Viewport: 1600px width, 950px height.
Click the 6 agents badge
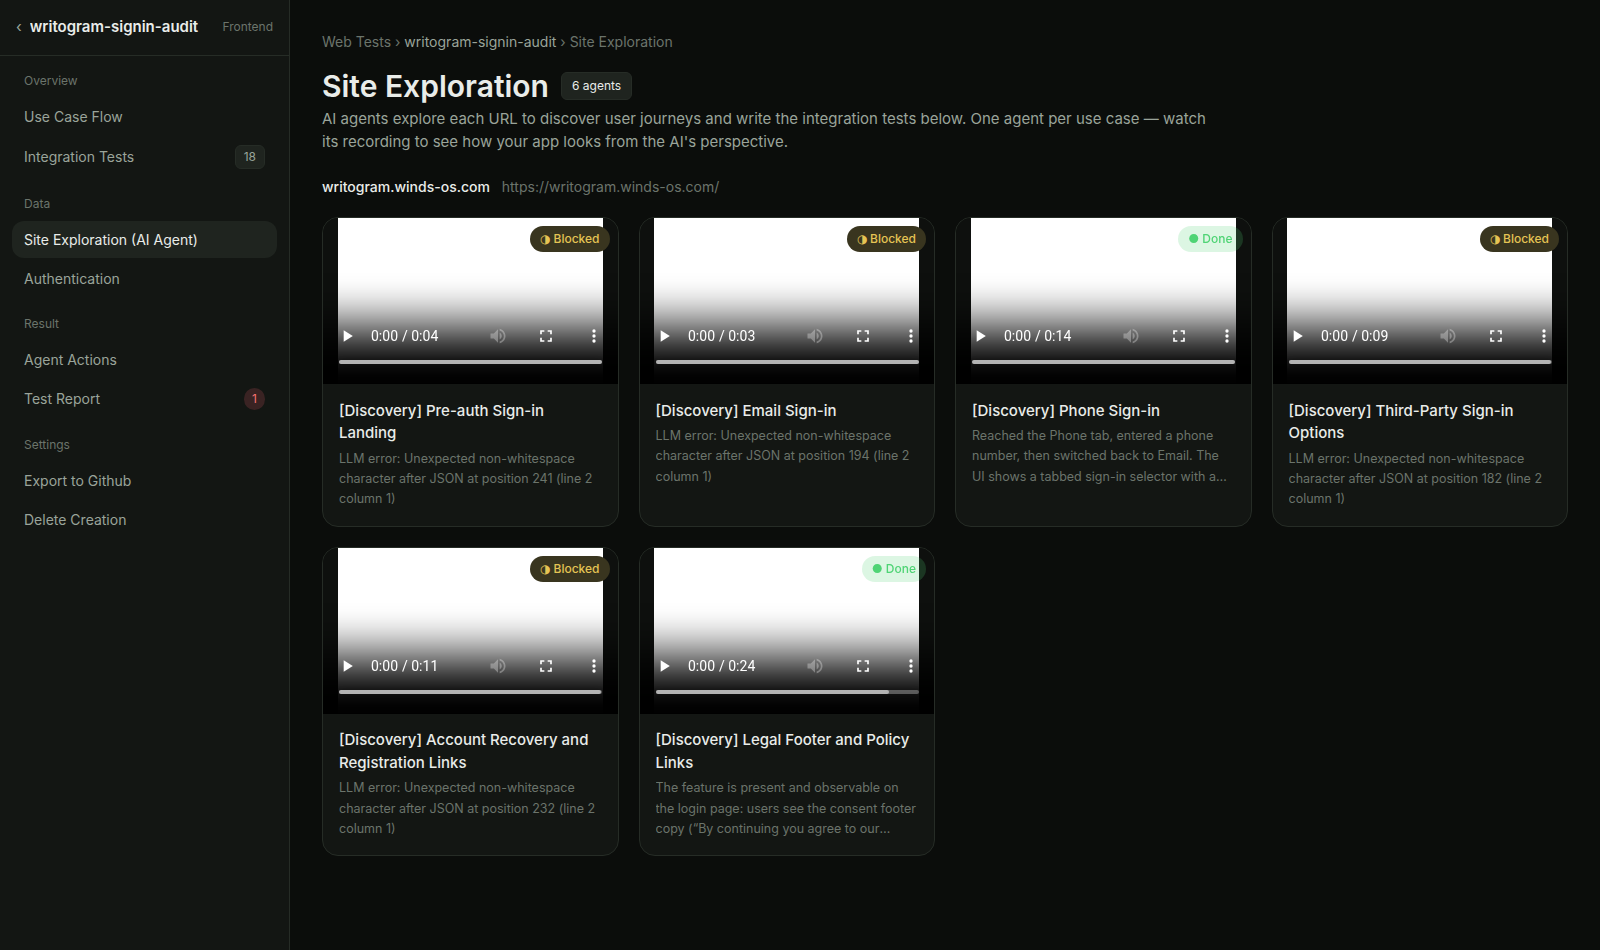point(596,86)
